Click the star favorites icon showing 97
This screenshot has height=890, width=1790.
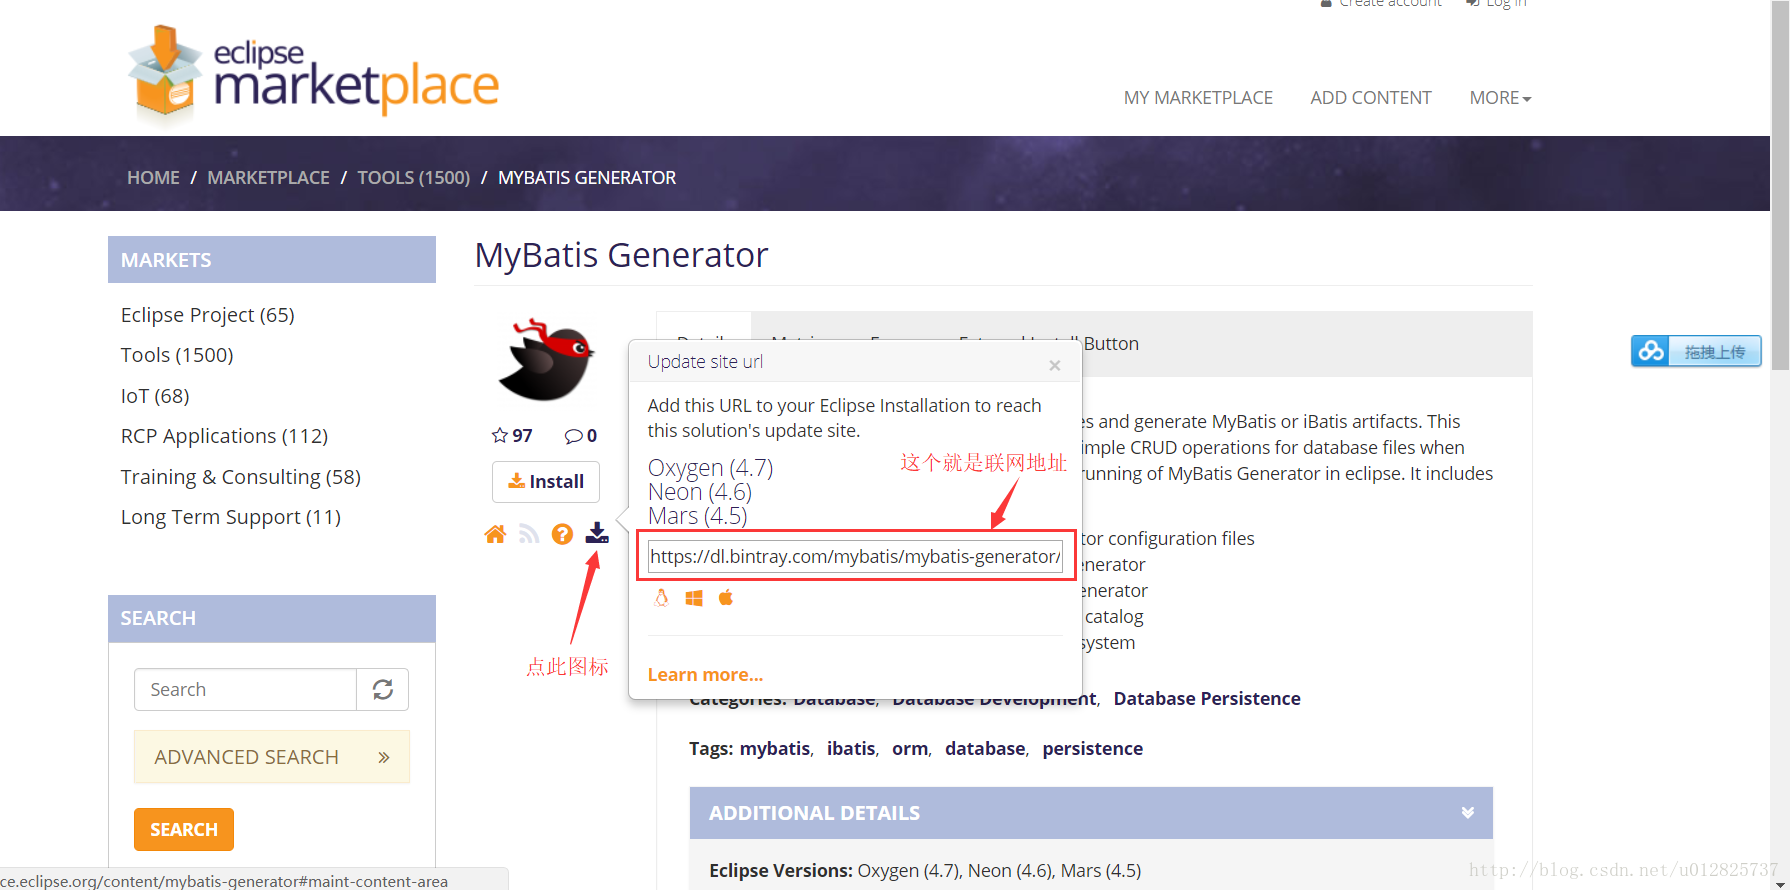click(x=500, y=435)
